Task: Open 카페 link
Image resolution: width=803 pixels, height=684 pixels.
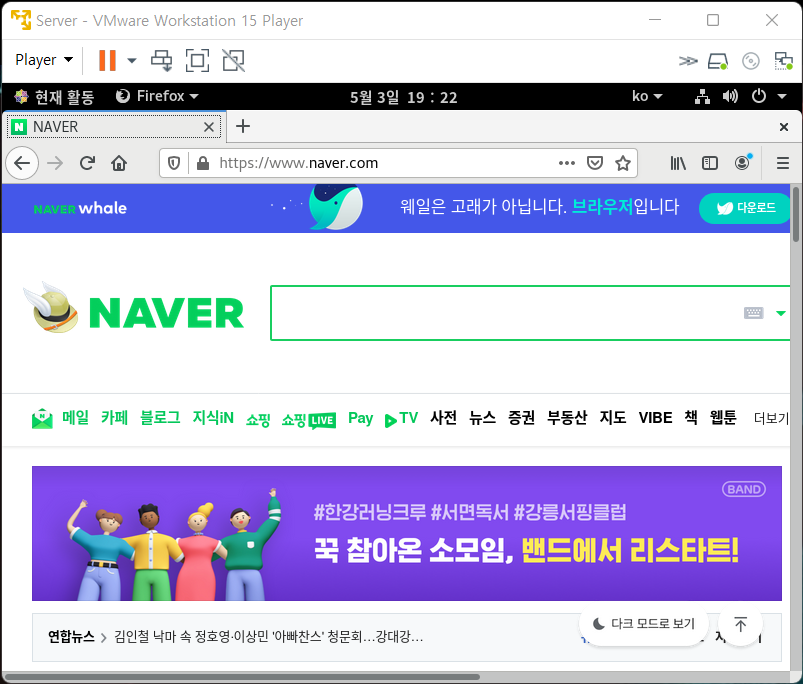Action: coord(114,418)
